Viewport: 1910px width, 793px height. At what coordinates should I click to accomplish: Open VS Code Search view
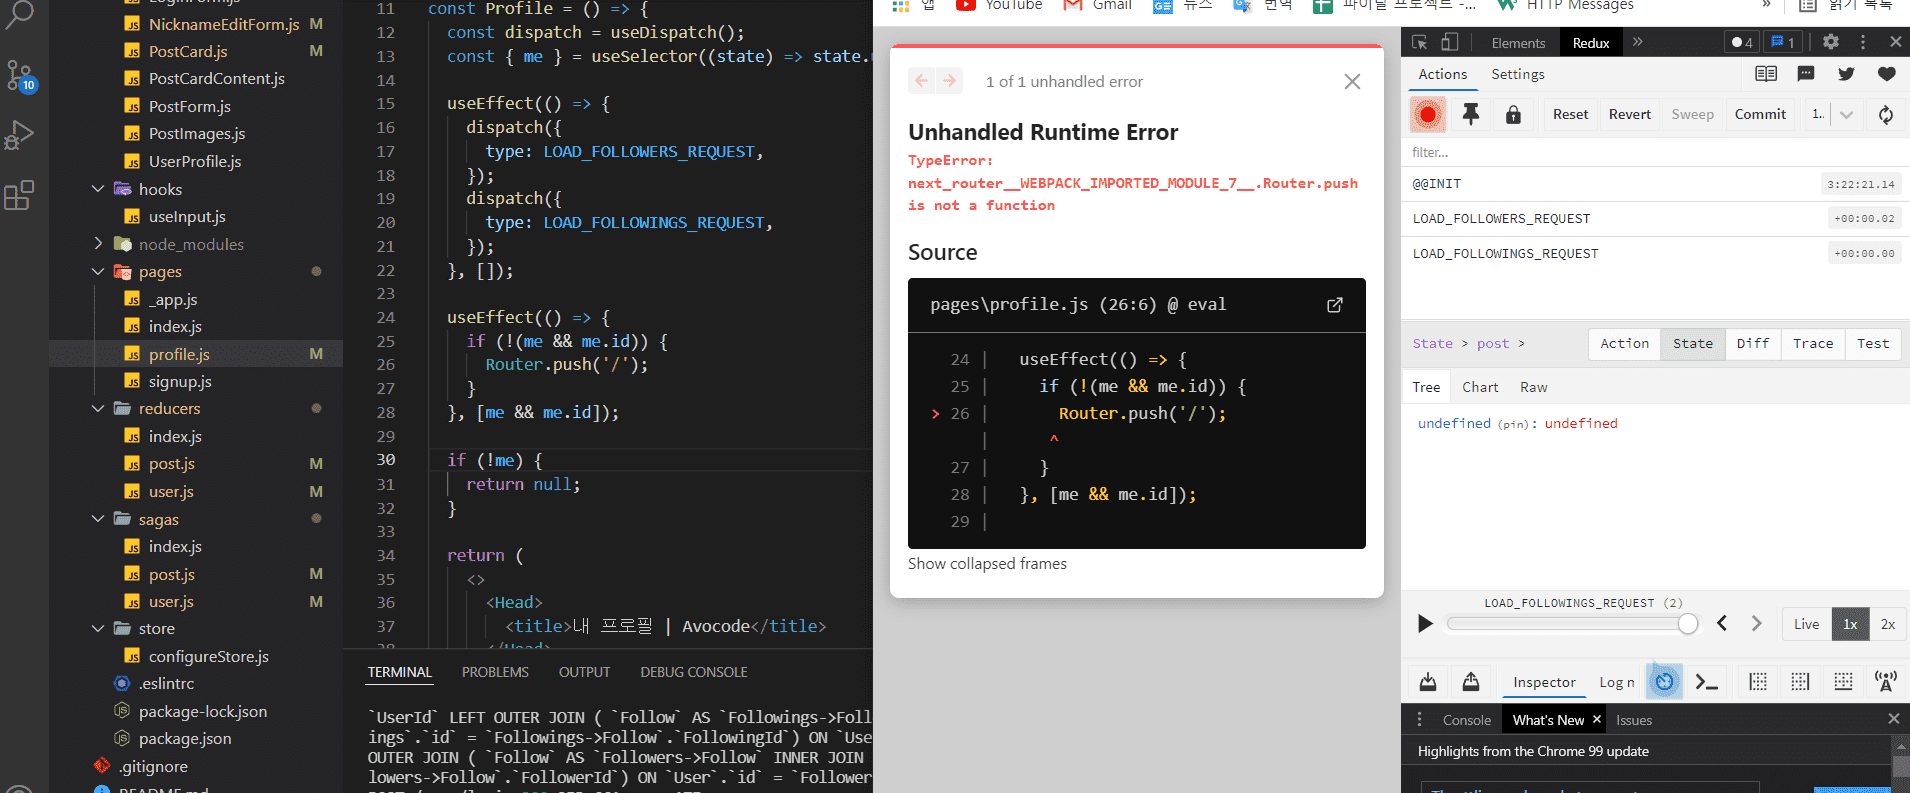click(20, 14)
